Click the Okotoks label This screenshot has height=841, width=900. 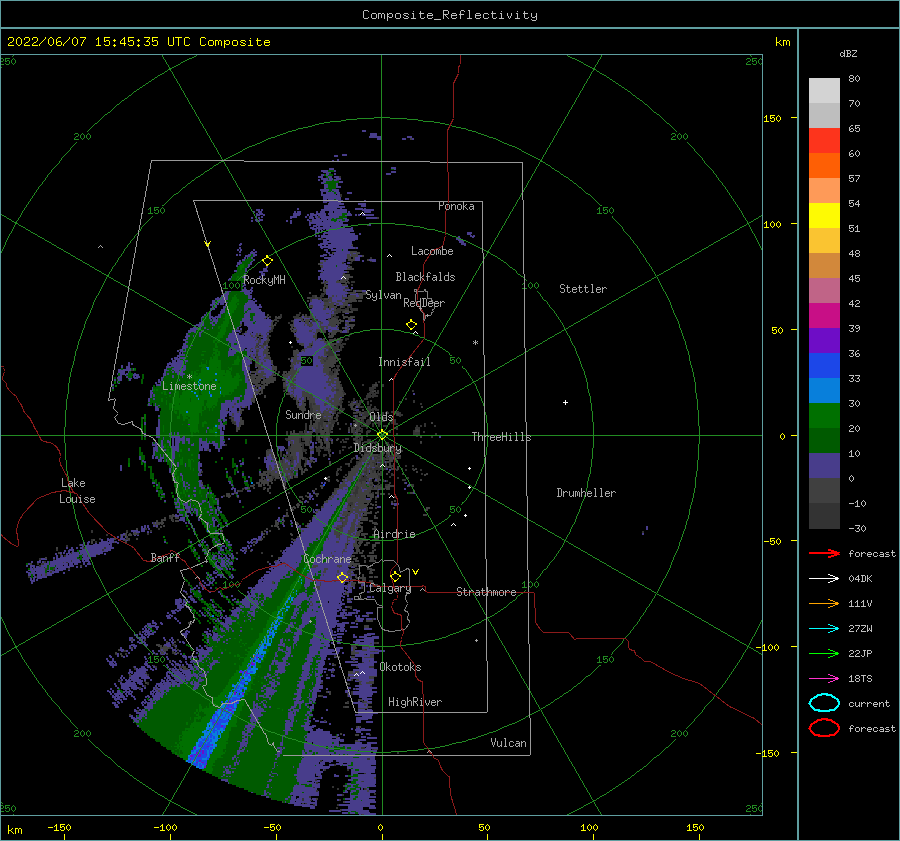click(401, 667)
